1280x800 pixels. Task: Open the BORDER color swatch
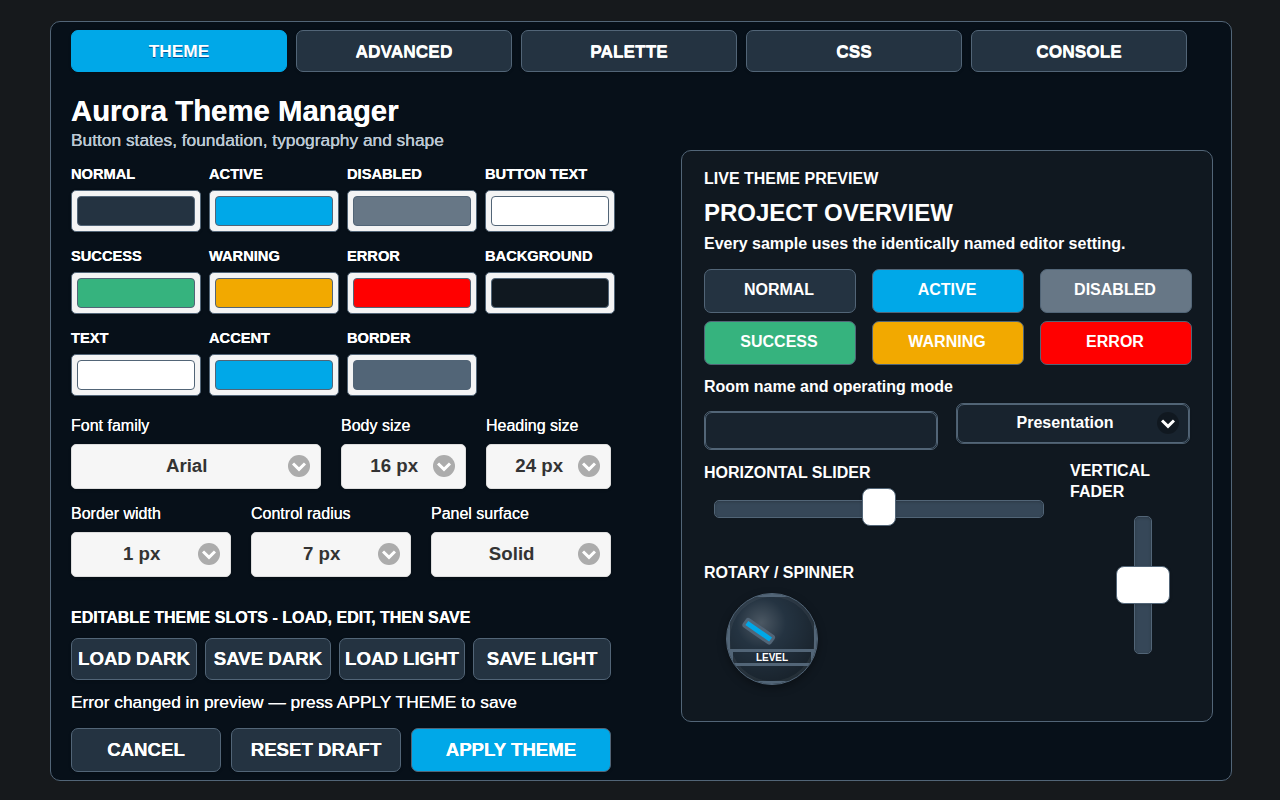point(412,375)
